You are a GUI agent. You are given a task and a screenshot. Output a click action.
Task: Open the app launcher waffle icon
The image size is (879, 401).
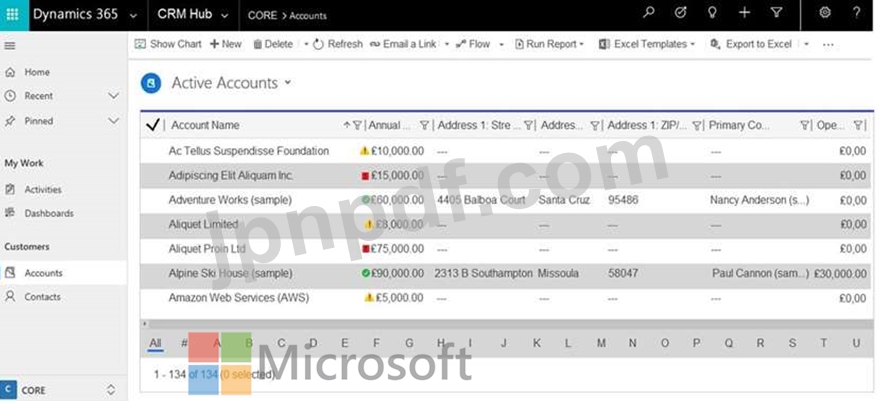[x=13, y=15]
